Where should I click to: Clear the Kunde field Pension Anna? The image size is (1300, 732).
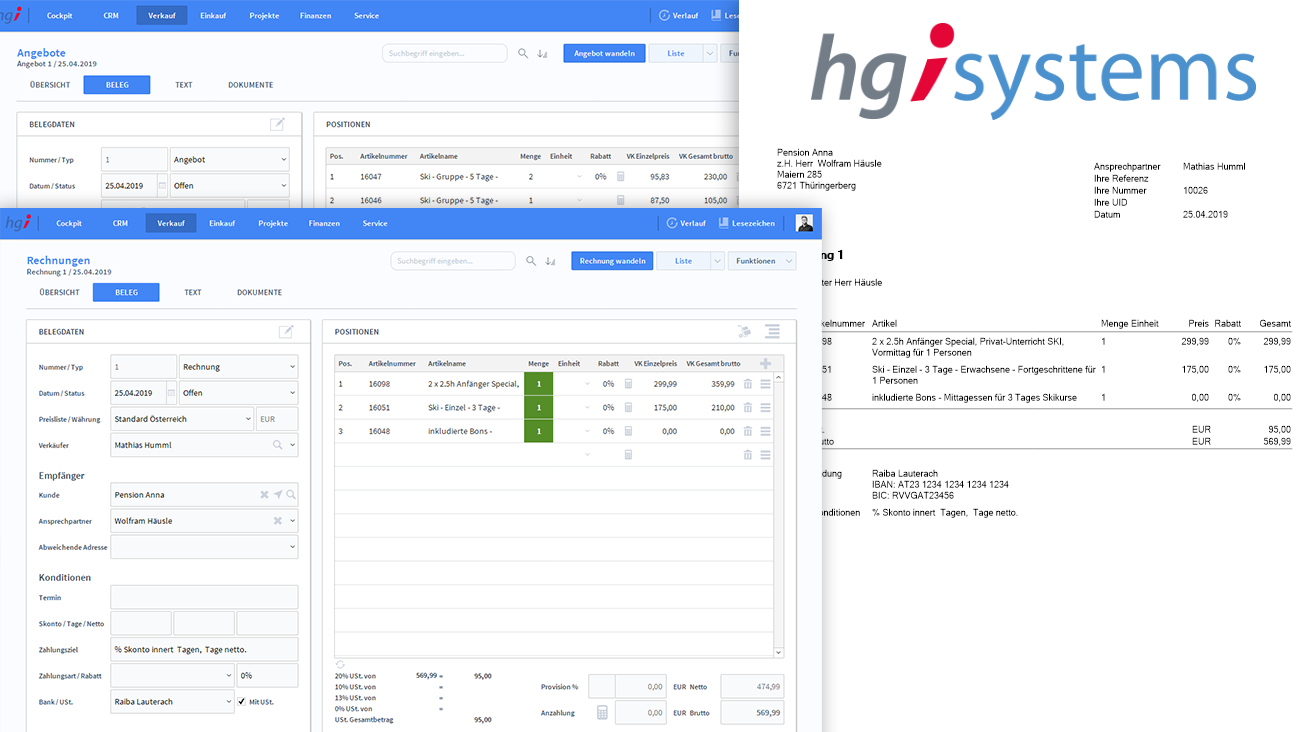265,495
